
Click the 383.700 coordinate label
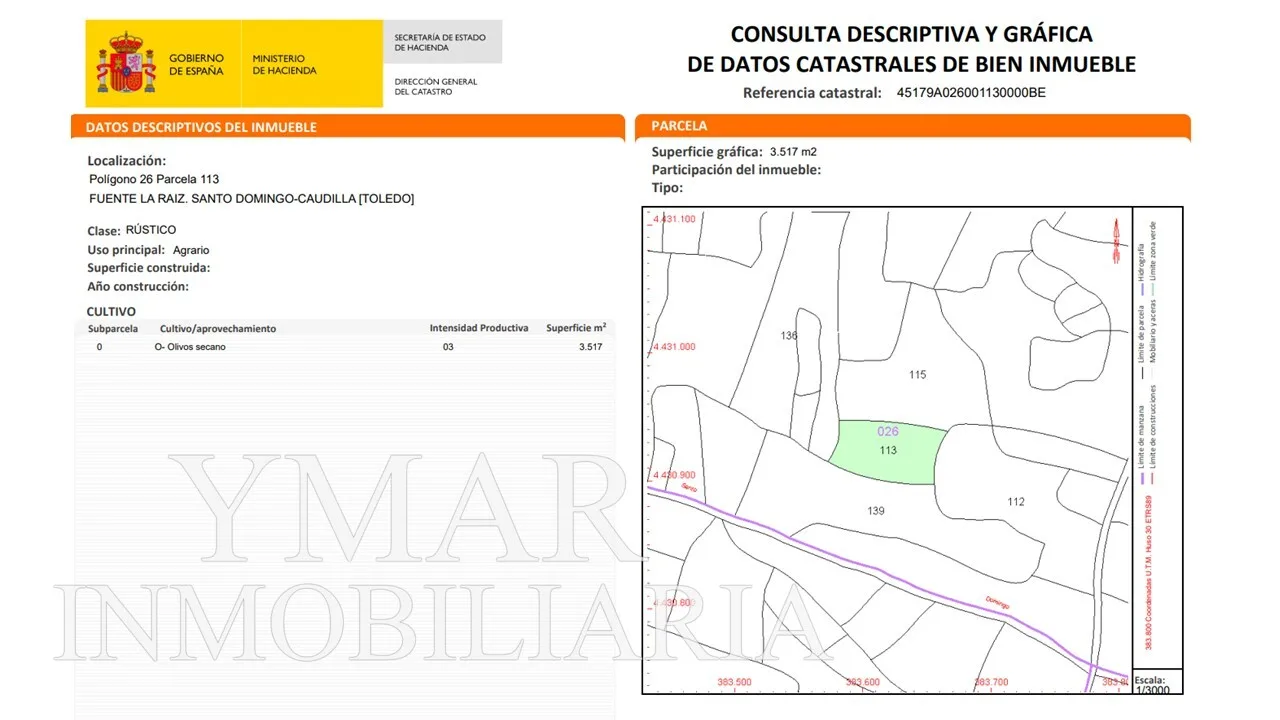[x=991, y=682]
